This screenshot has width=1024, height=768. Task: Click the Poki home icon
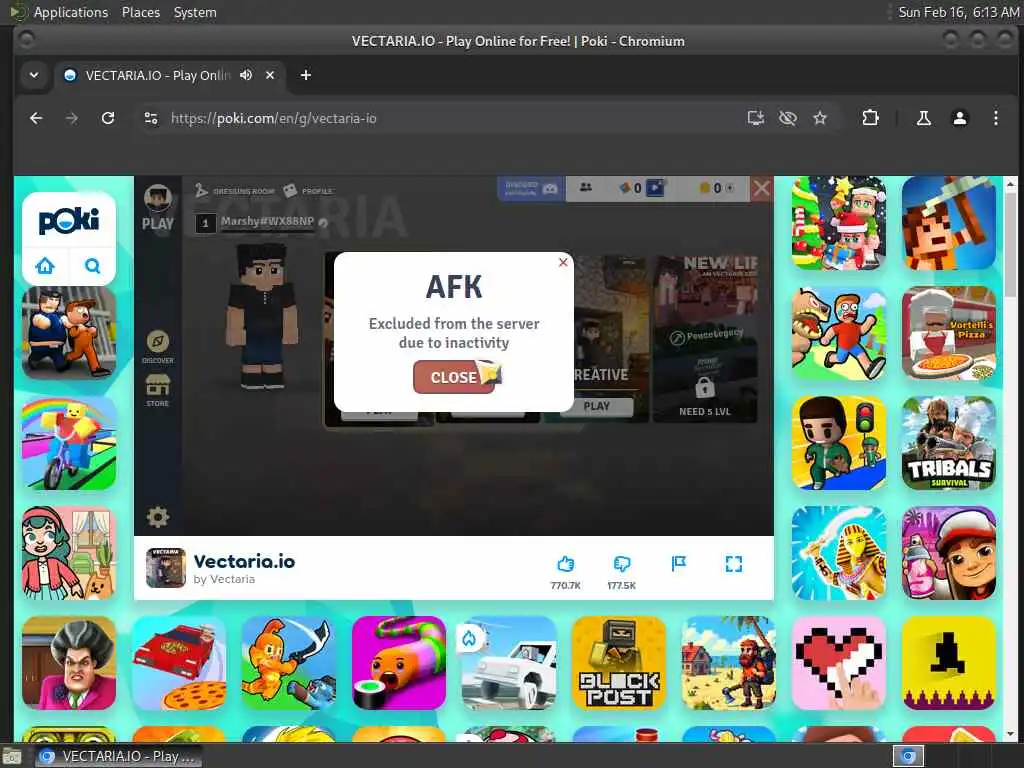45,266
